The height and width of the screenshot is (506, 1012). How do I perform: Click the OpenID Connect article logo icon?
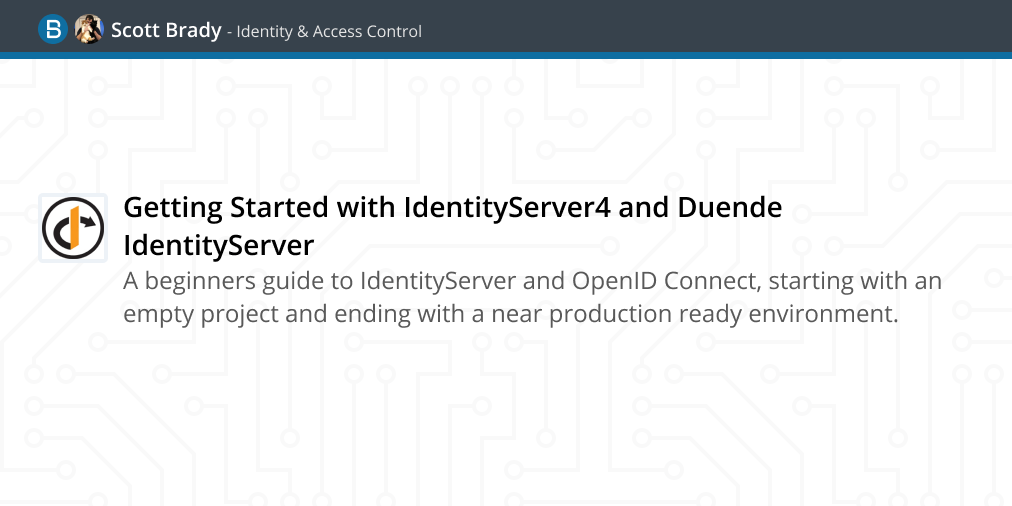[73, 228]
